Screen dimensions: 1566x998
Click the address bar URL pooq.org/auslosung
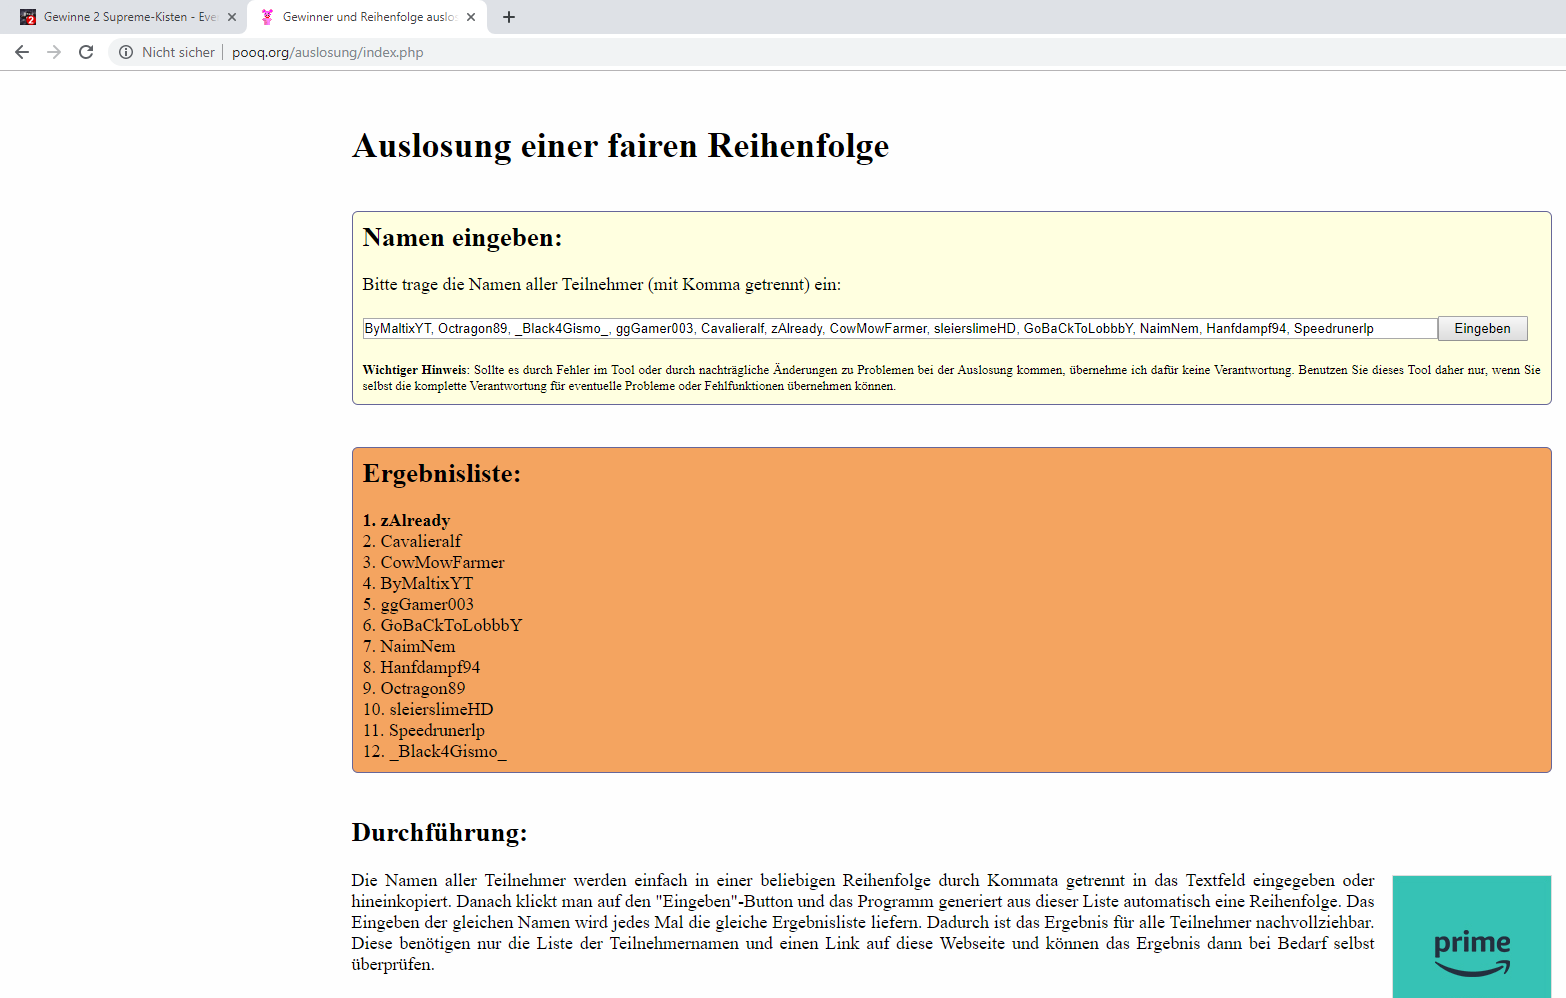point(328,52)
